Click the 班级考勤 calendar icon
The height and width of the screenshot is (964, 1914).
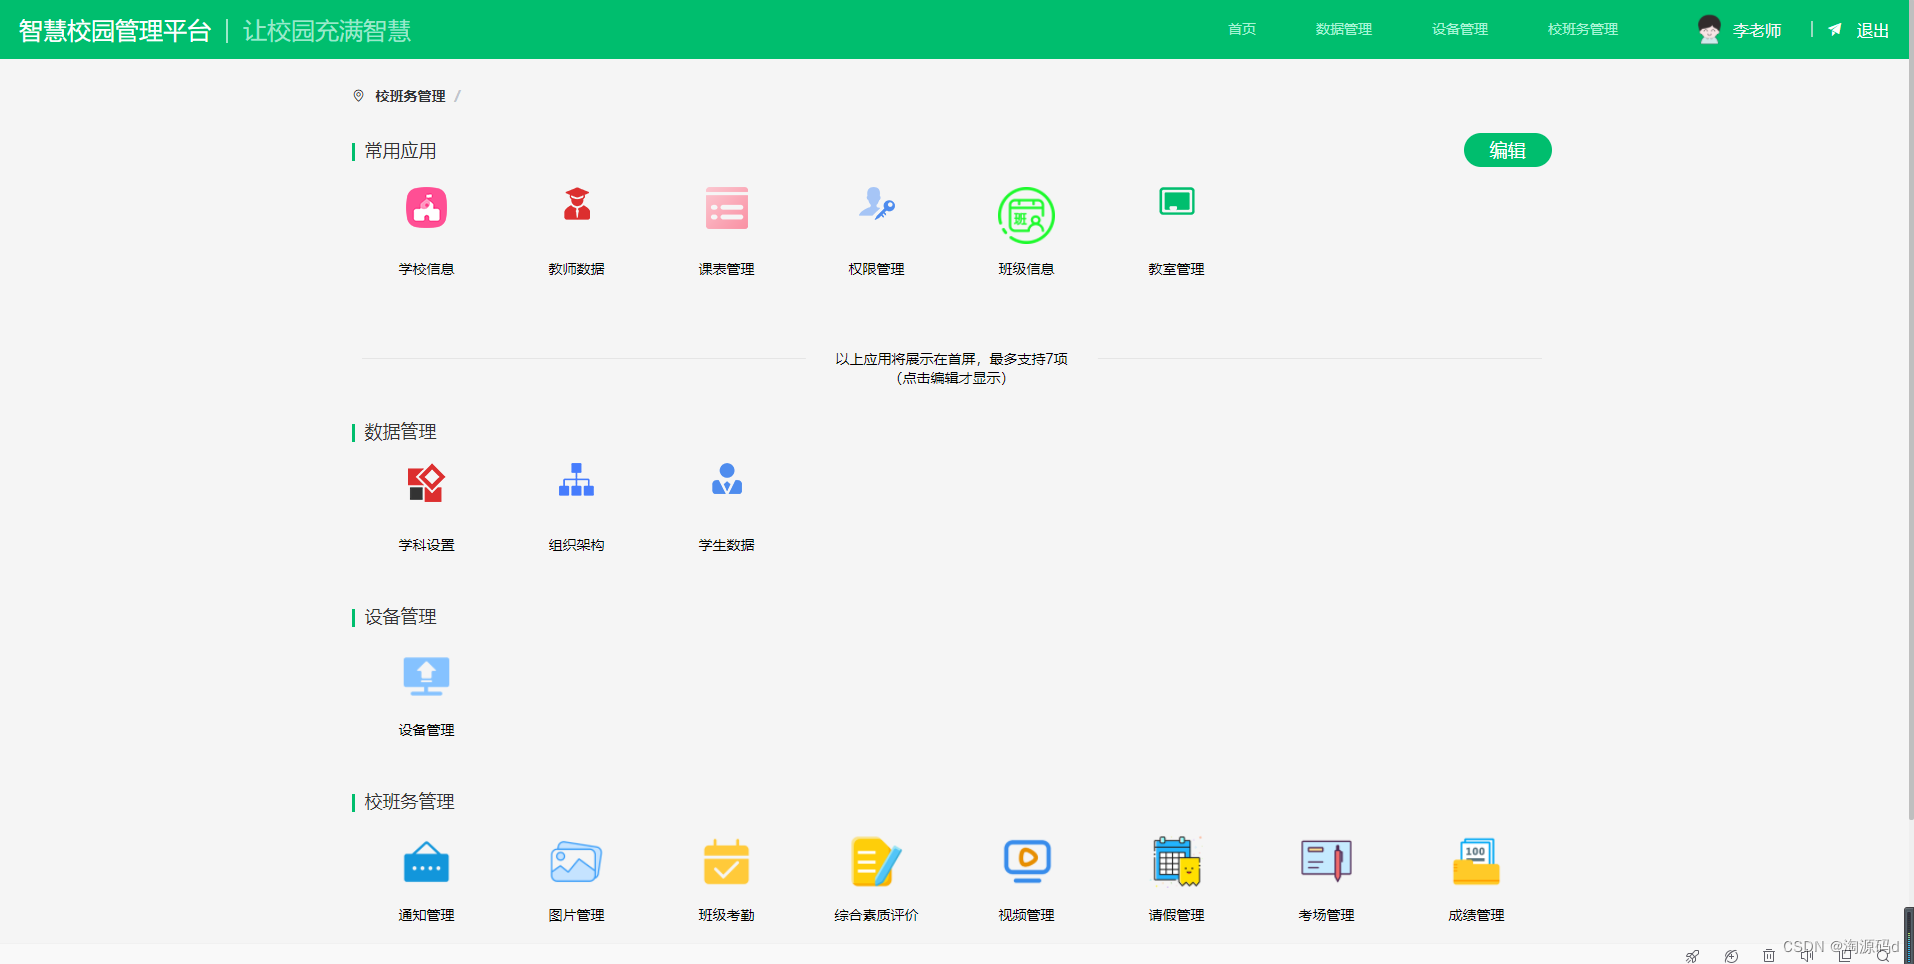tap(727, 862)
